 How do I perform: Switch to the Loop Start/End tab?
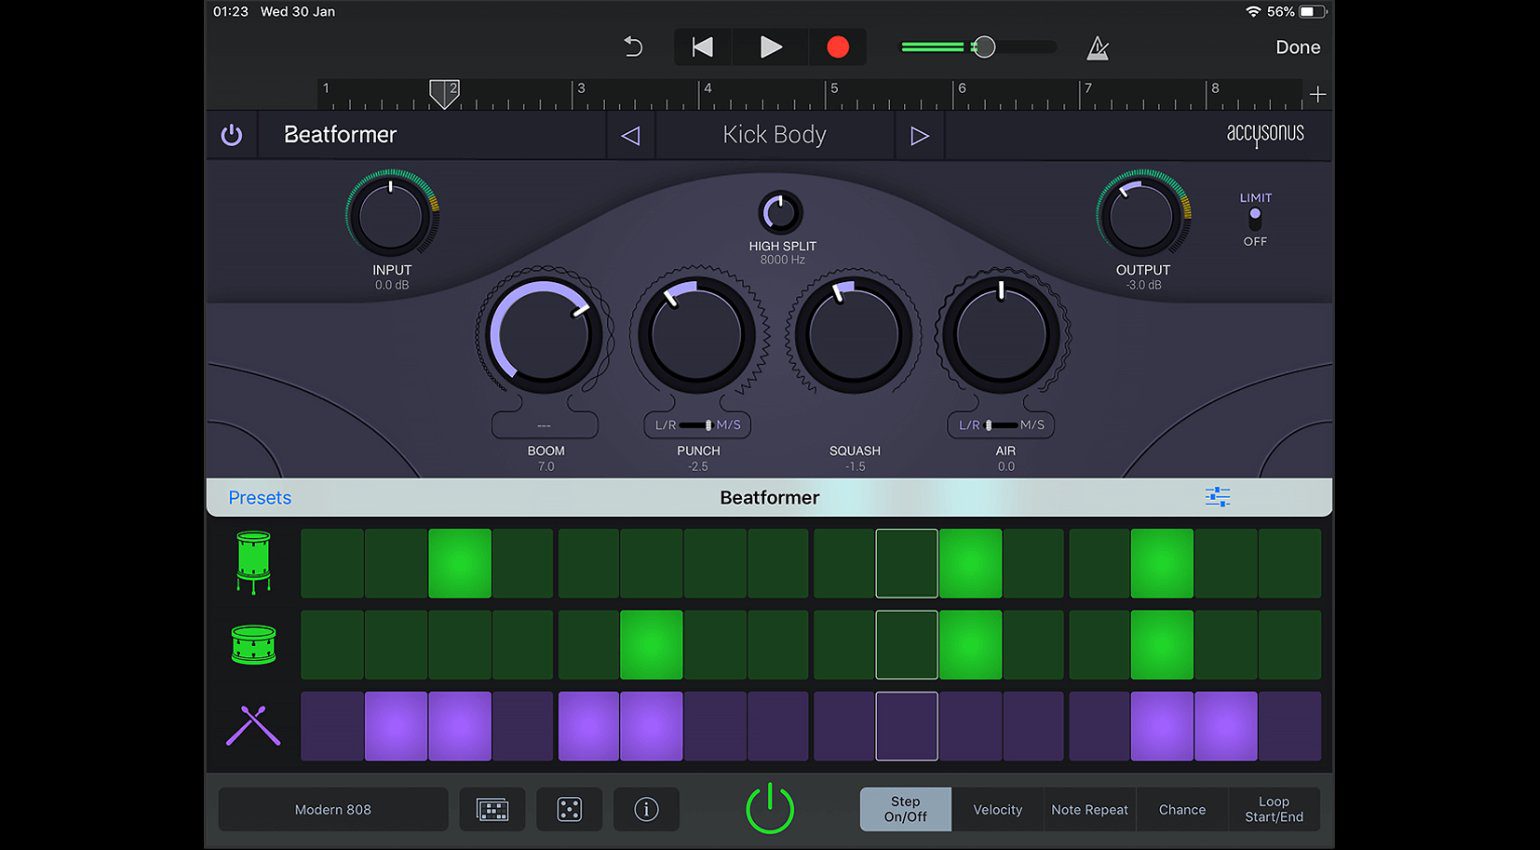[1274, 809]
